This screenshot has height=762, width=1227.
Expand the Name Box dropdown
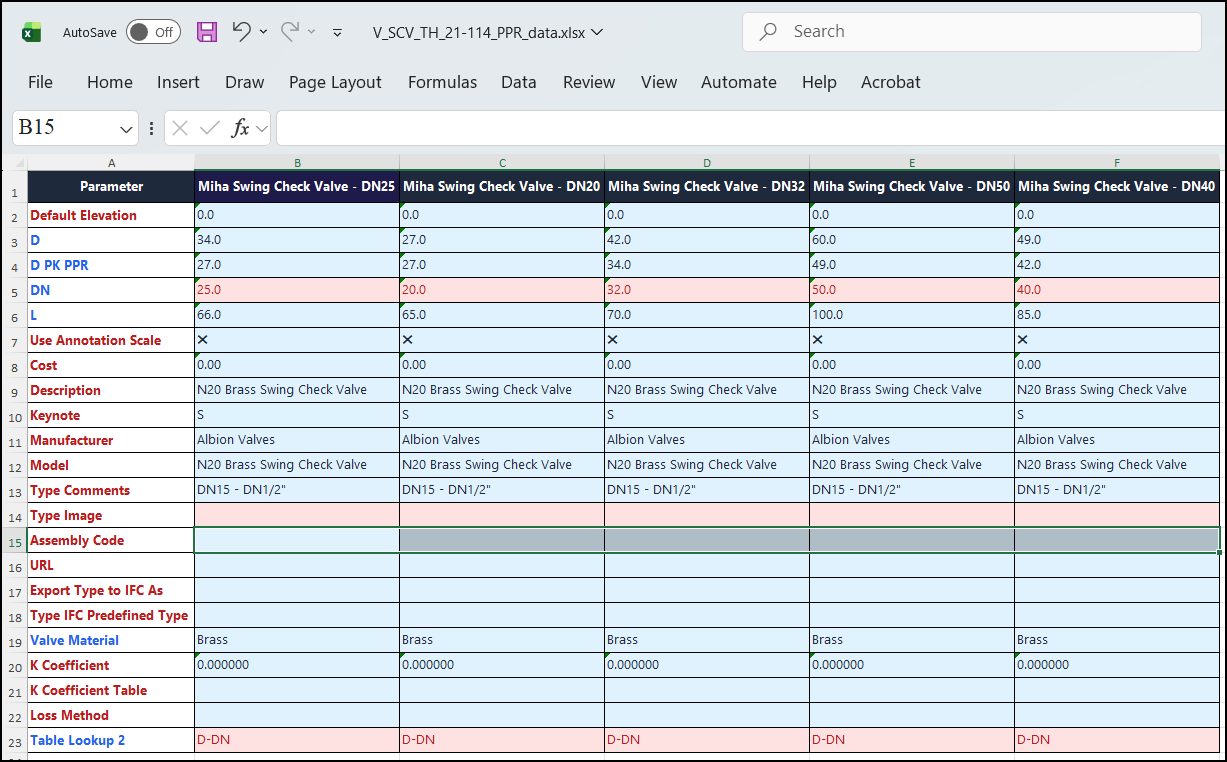pyautogui.click(x=127, y=128)
